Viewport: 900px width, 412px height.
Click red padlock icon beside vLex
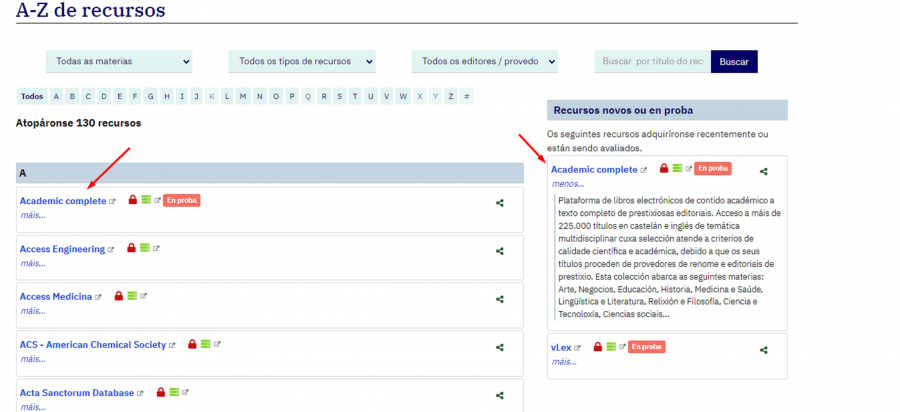[x=598, y=347]
